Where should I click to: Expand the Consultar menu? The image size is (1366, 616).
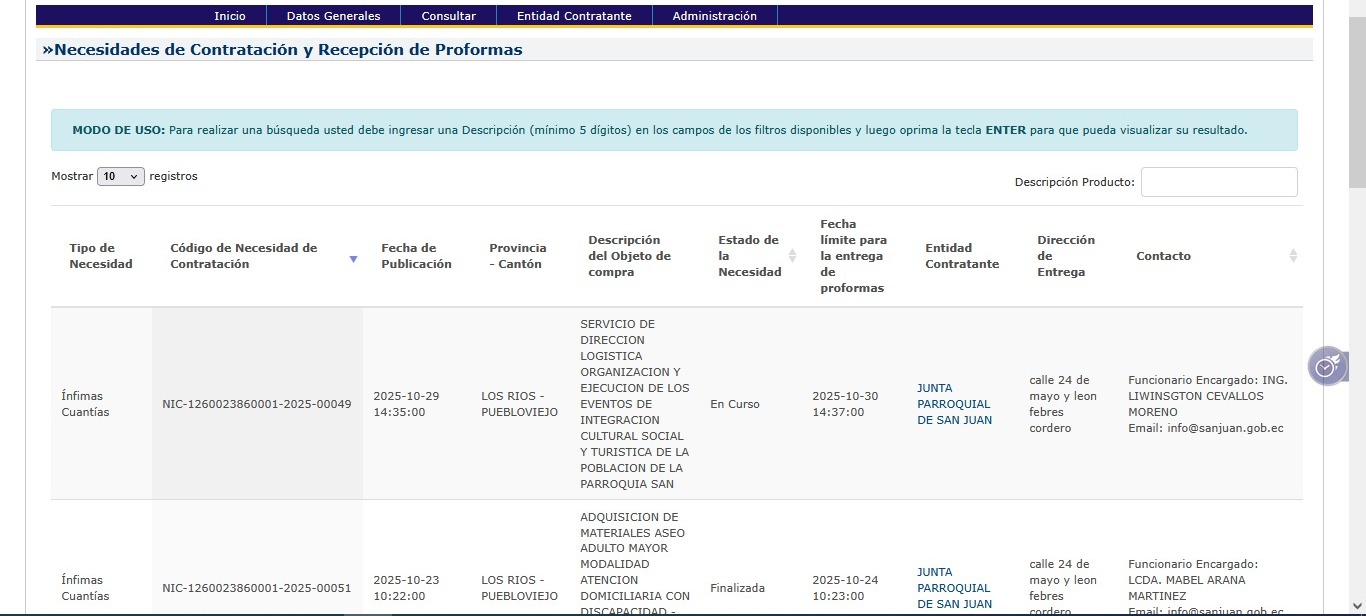tap(448, 16)
